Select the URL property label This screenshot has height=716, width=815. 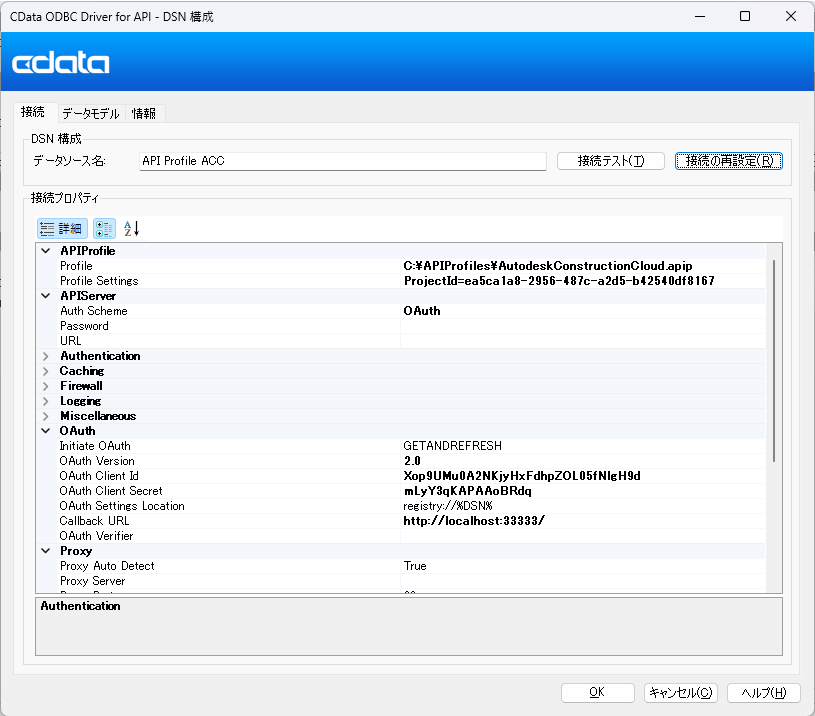click(x=71, y=341)
